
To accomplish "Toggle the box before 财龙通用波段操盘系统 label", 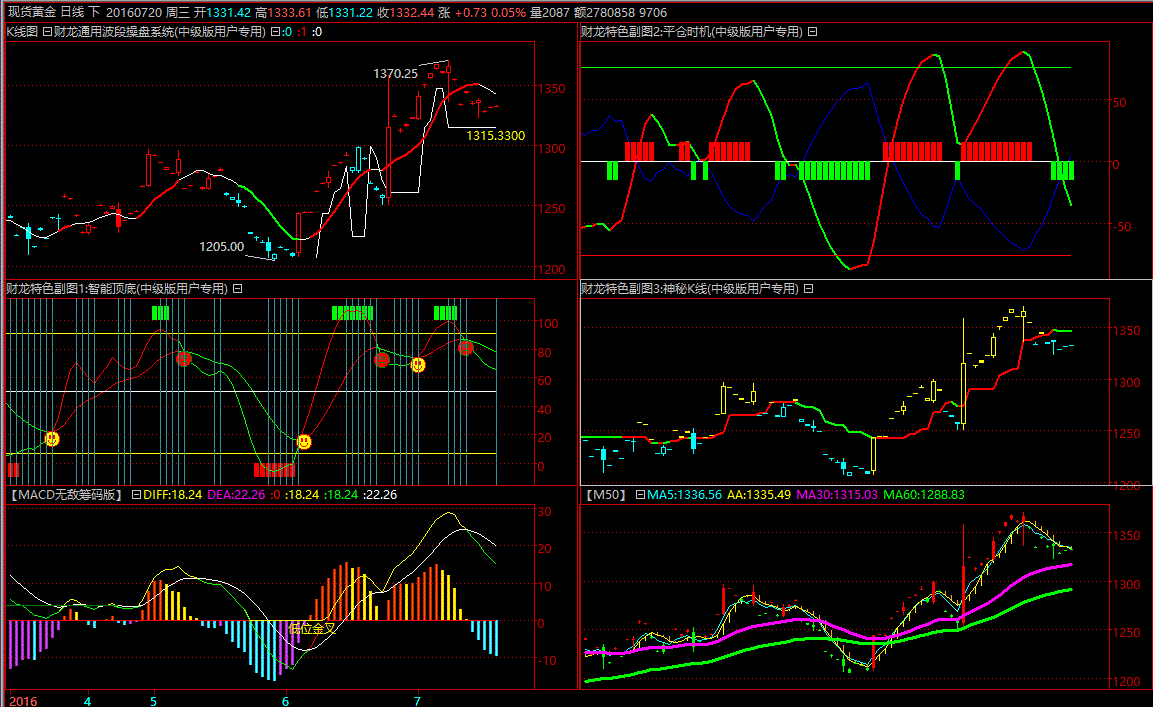I will 47,32.
